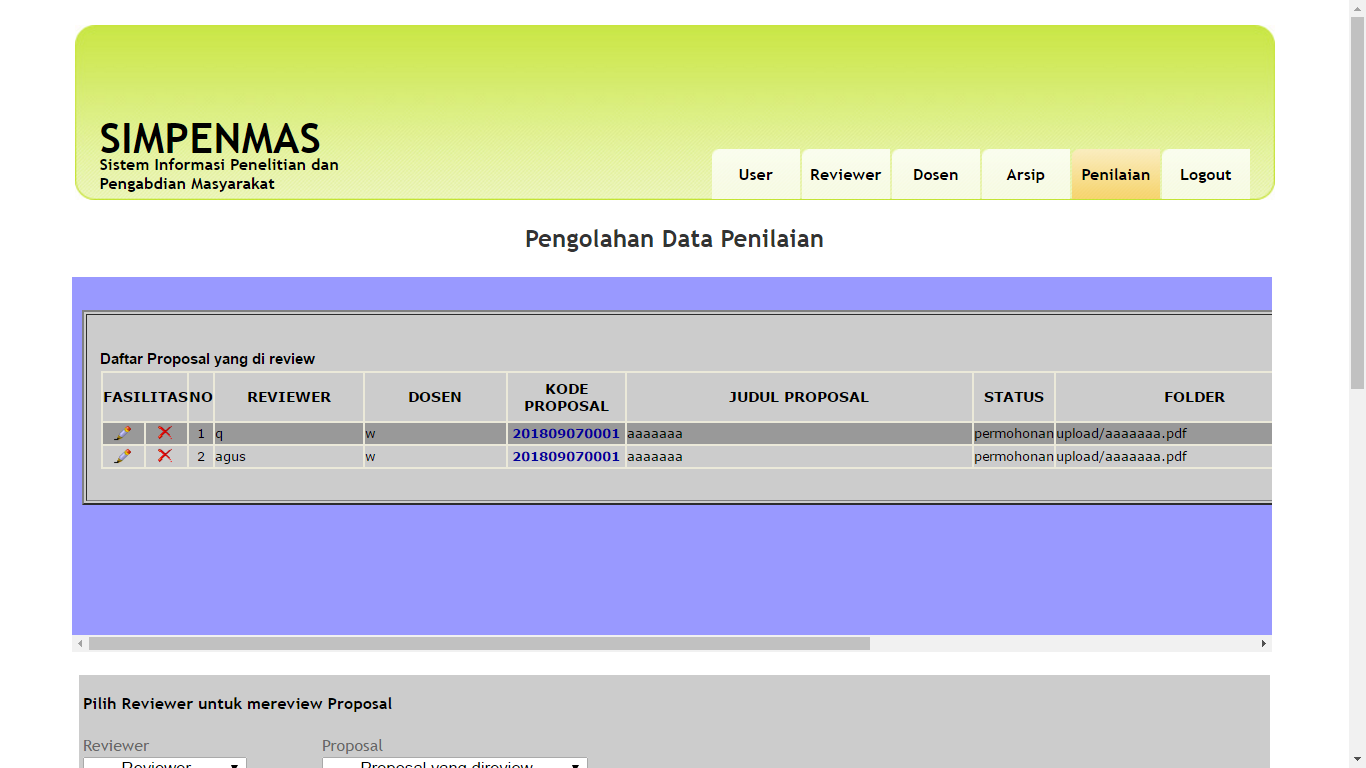Log out using the Logout tab

point(1205,175)
